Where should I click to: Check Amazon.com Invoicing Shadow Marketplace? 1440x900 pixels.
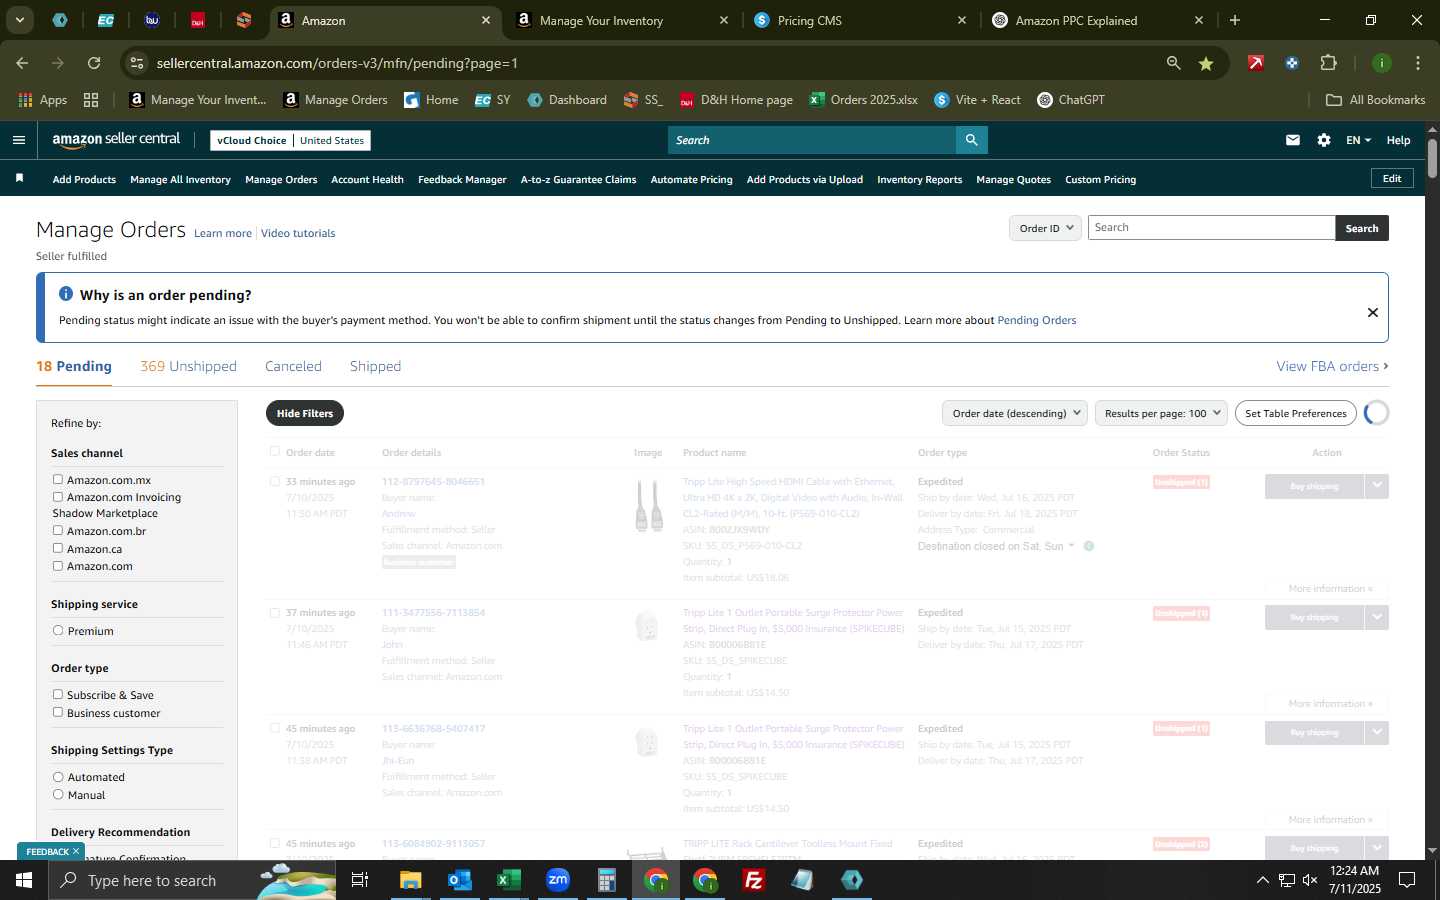pos(58,497)
